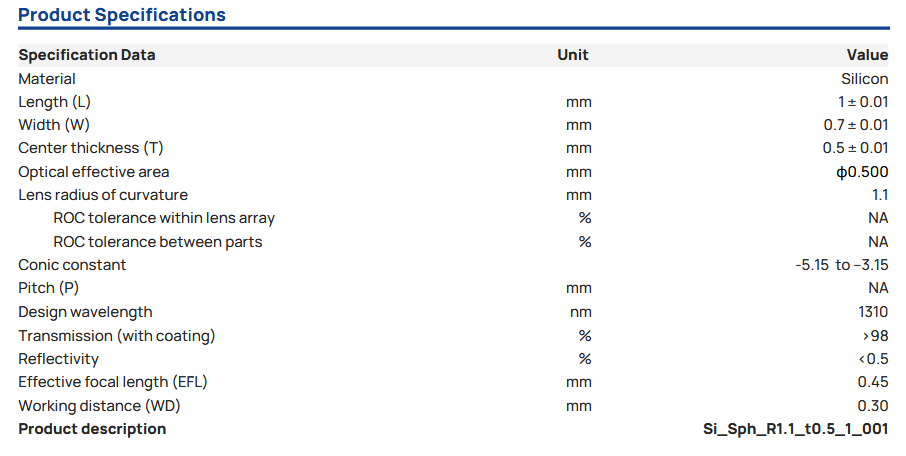The height and width of the screenshot is (456, 906).
Task: Select the Reflectivity value <0.5
Action: [875, 359]
